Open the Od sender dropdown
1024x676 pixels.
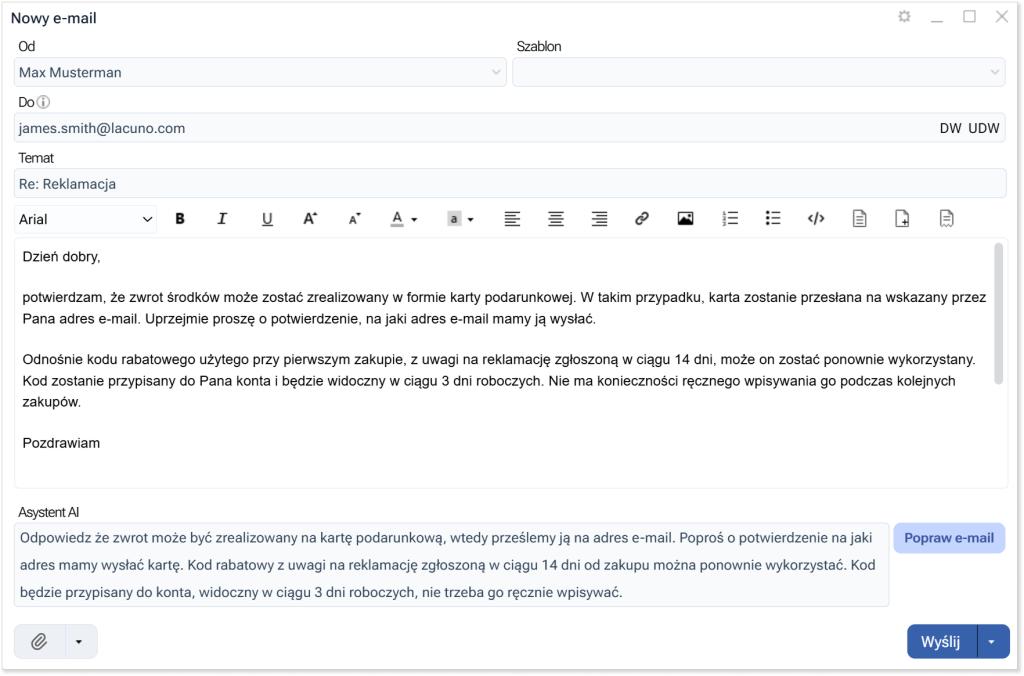pyautogui.click(x=260, y=72)
